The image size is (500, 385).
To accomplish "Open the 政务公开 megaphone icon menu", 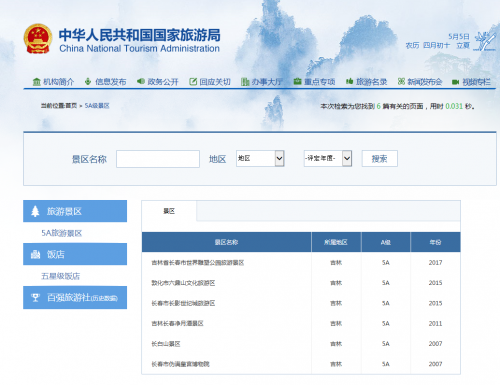I will pyautogui.click(x=141, y=81).
